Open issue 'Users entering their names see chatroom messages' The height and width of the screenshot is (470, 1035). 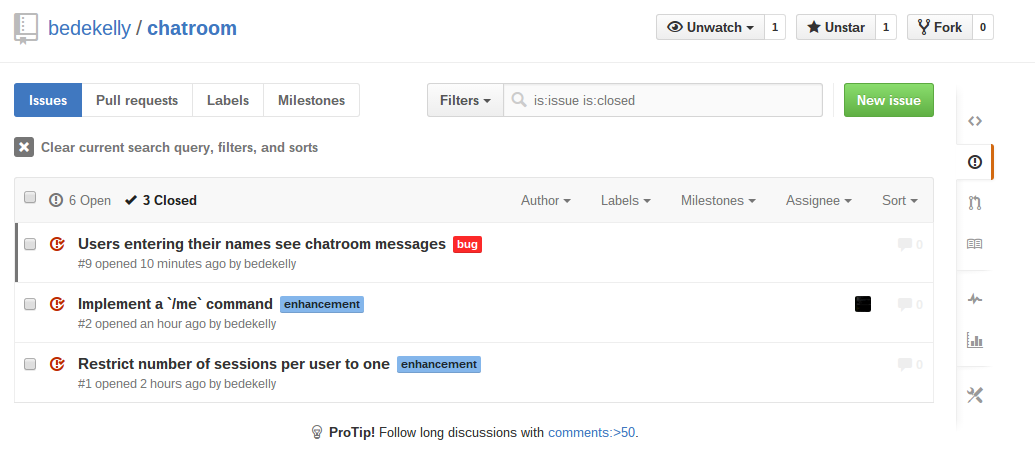pyautogui.click(x=262, y=244)
